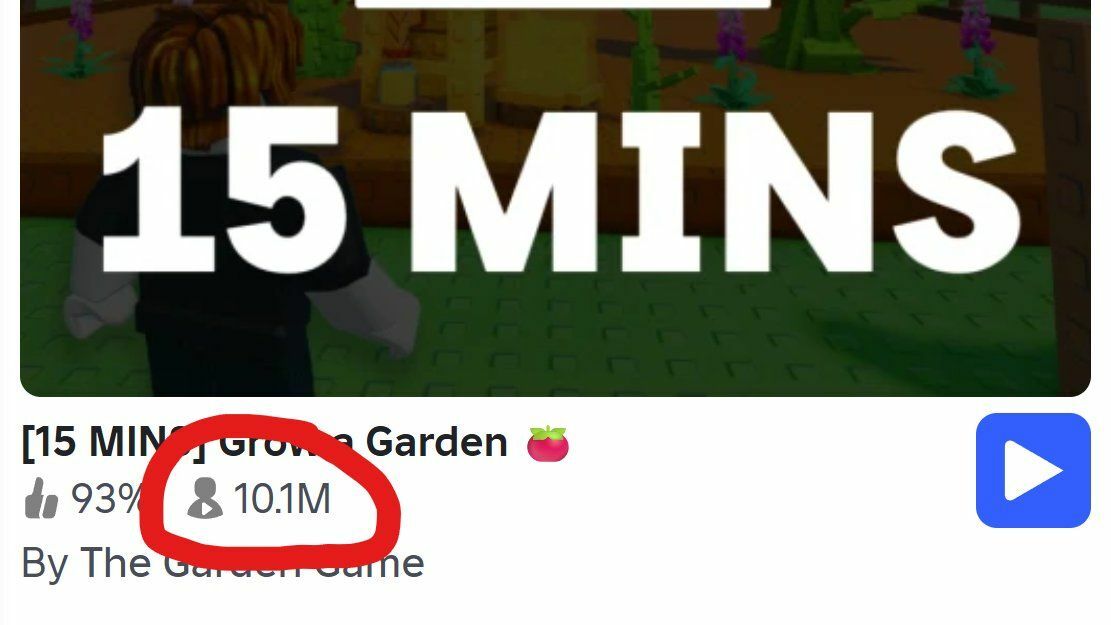The width and height of the screenshot is (1111, 625).
Task: Open the Grow a Garden thumbnail image
Action: (x=556, y=198)
